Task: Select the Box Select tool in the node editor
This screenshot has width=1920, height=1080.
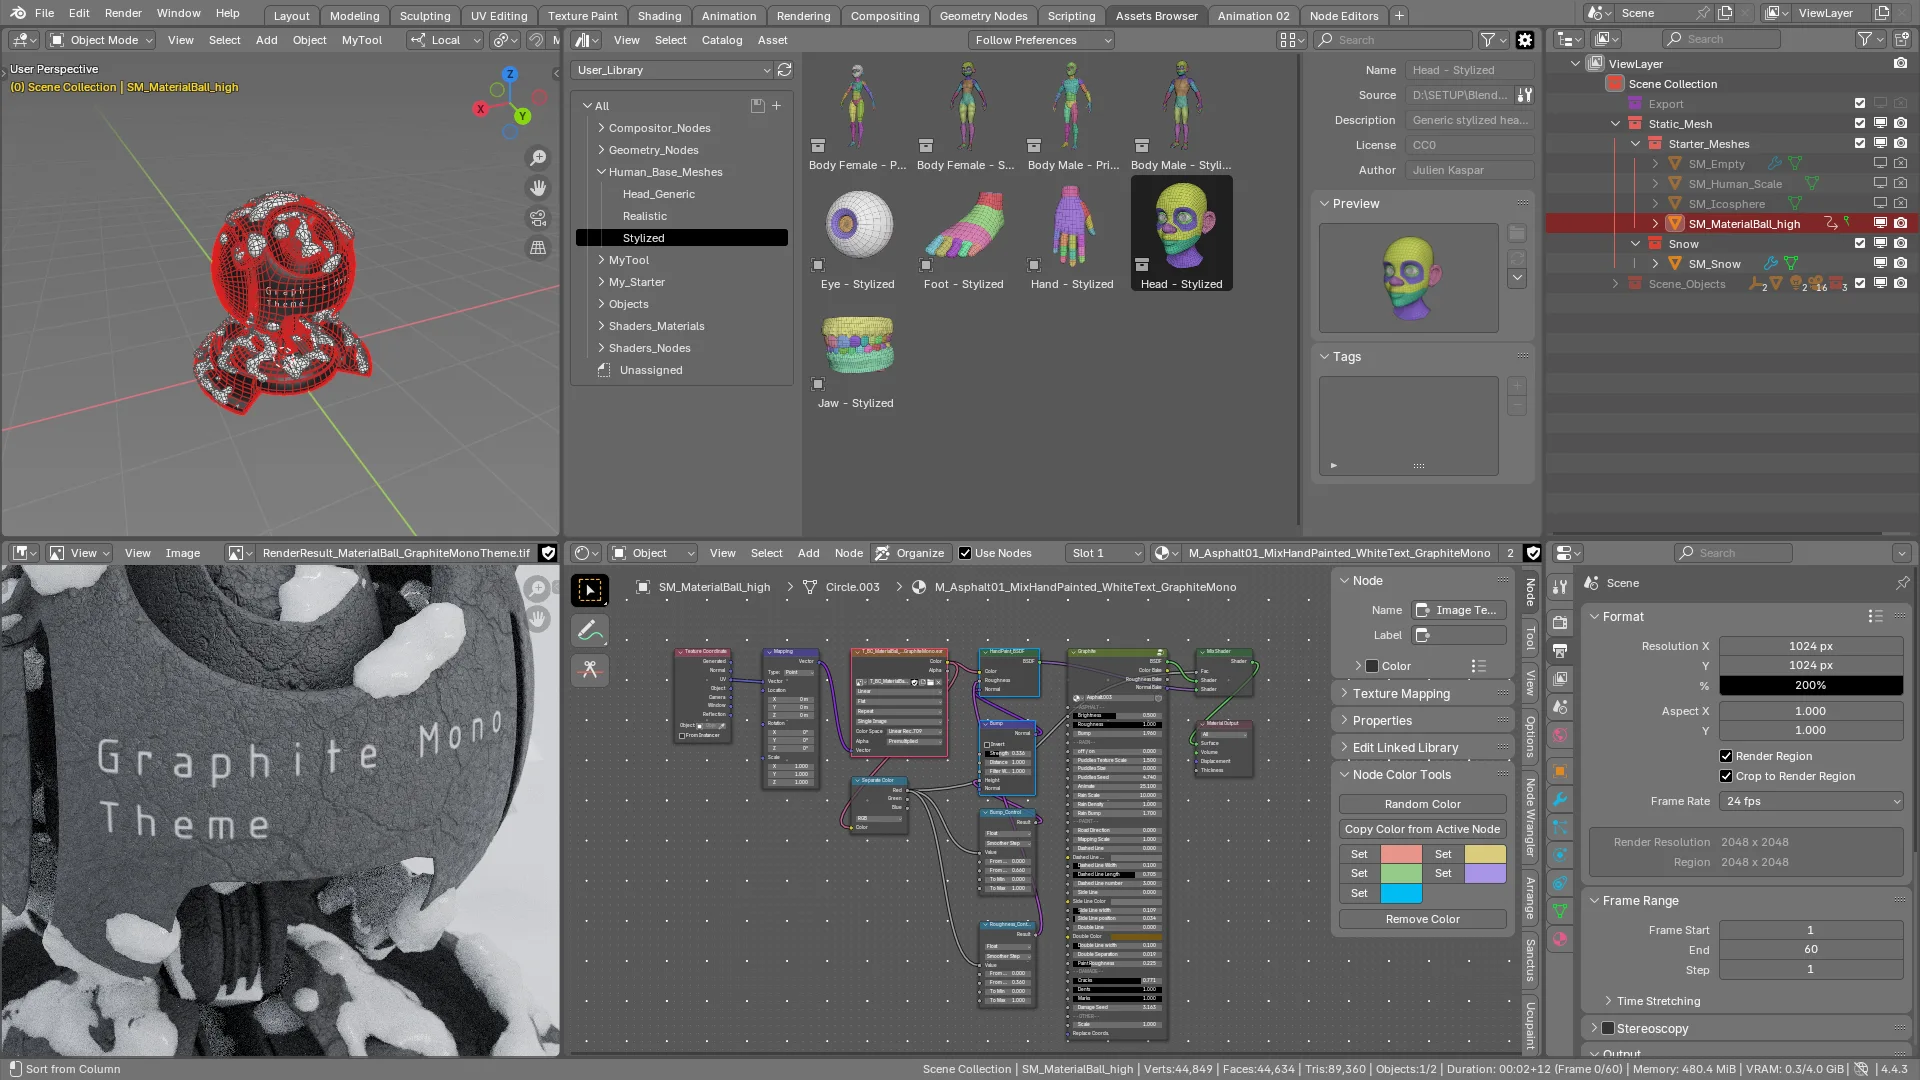Action: click(x=590, y=590)
